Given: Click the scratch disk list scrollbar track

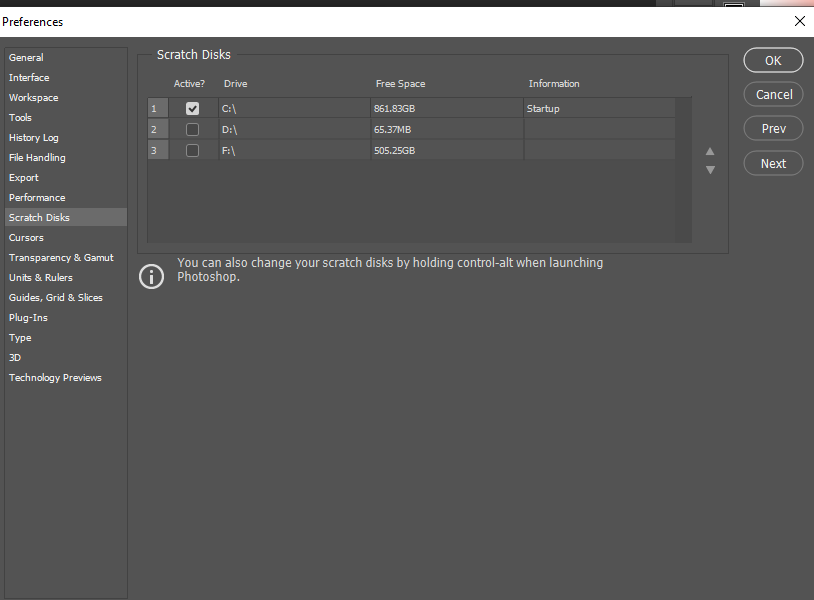Looking at the screenshot, I should pyautogui.click(x=683, y=170).
